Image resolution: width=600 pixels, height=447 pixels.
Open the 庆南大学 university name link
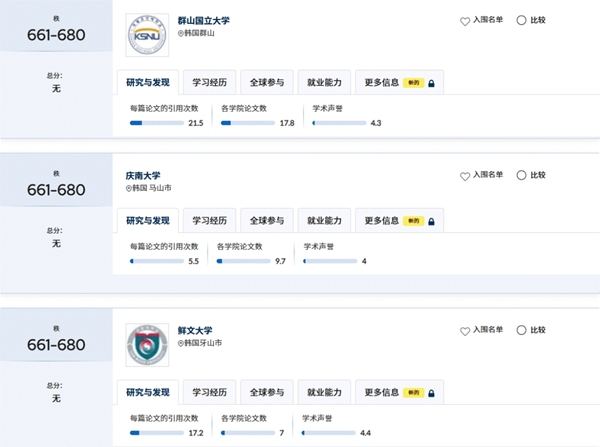tap(143, 176)
